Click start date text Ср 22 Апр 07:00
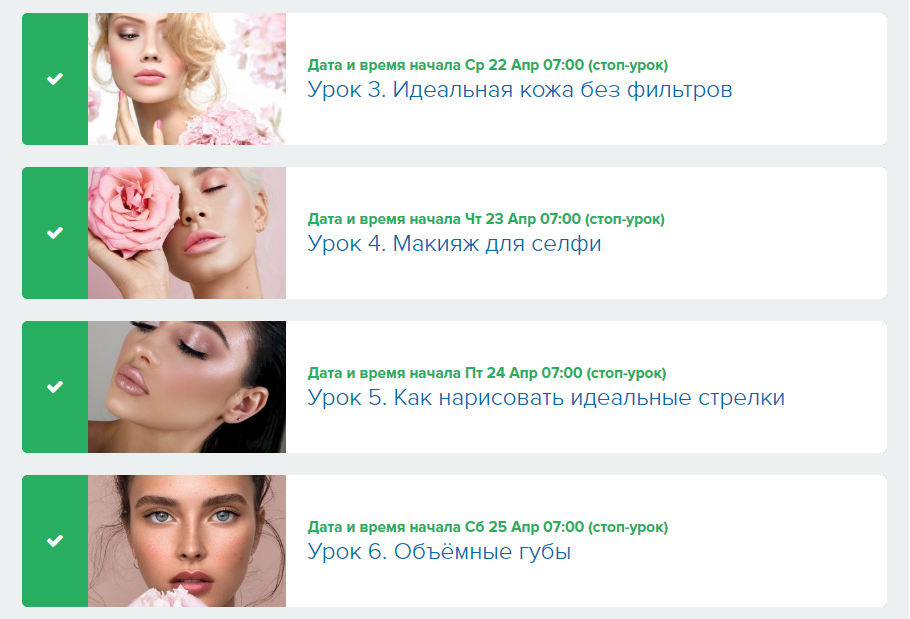This screenshot has height=619, width=910. [524, 65]
